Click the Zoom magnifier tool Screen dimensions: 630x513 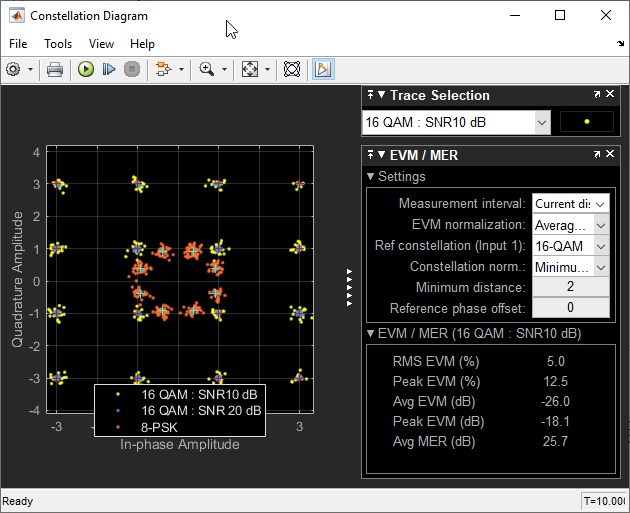click(207, 69)
